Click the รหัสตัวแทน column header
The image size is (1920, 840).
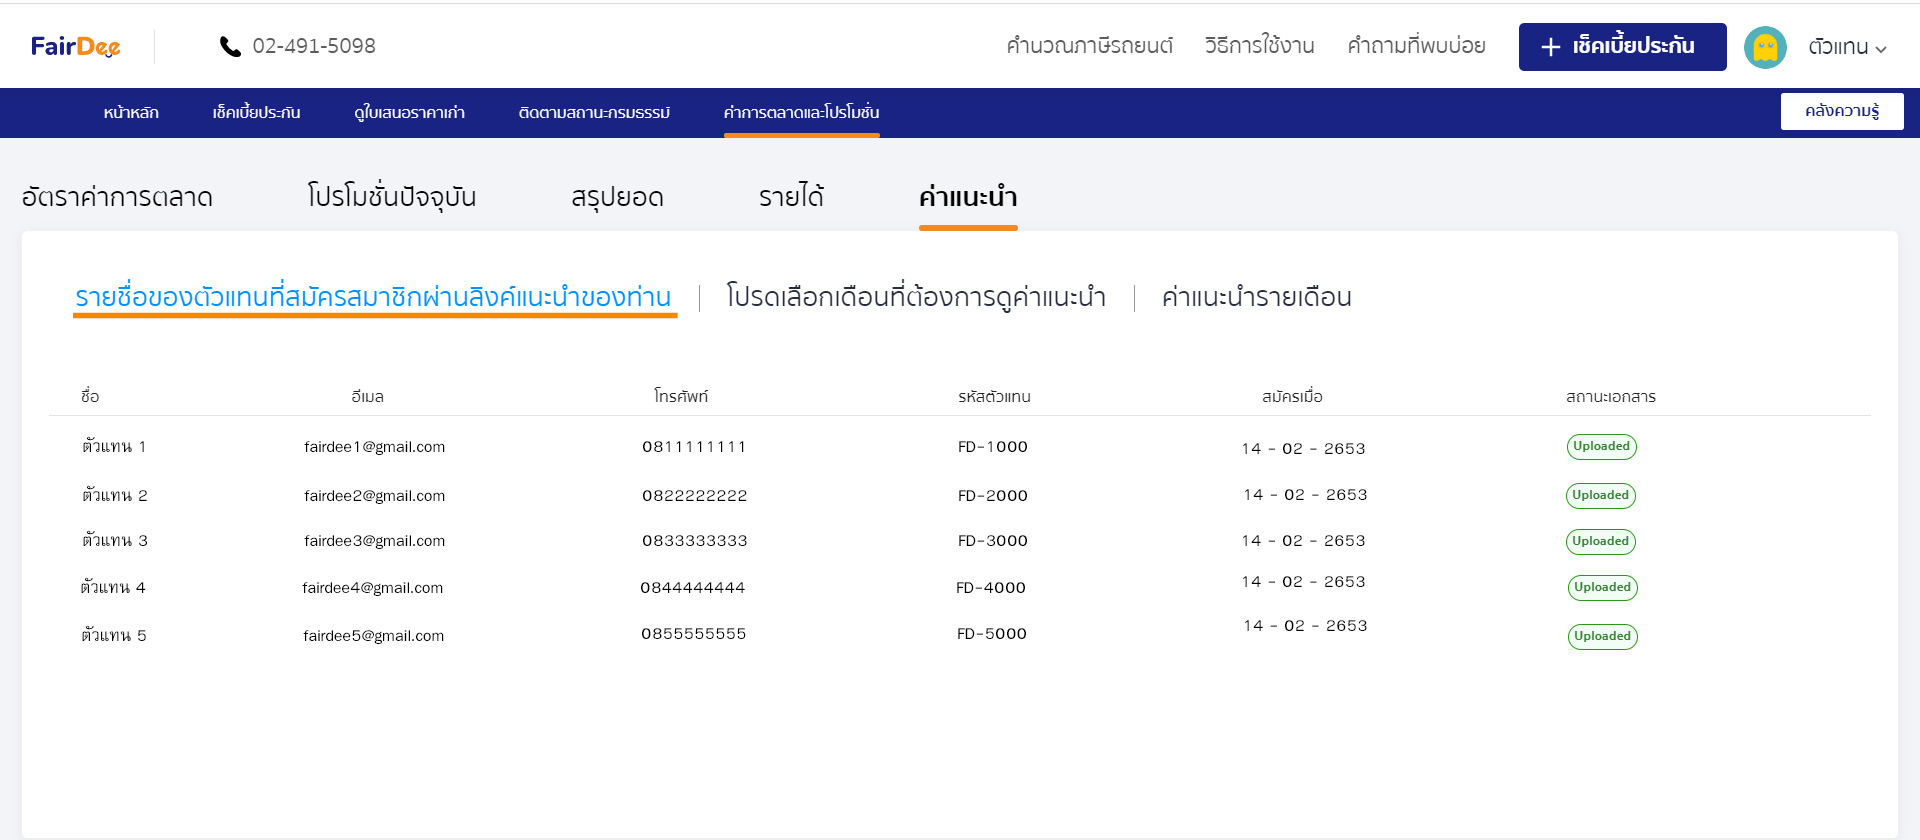[x=994, y=396]
